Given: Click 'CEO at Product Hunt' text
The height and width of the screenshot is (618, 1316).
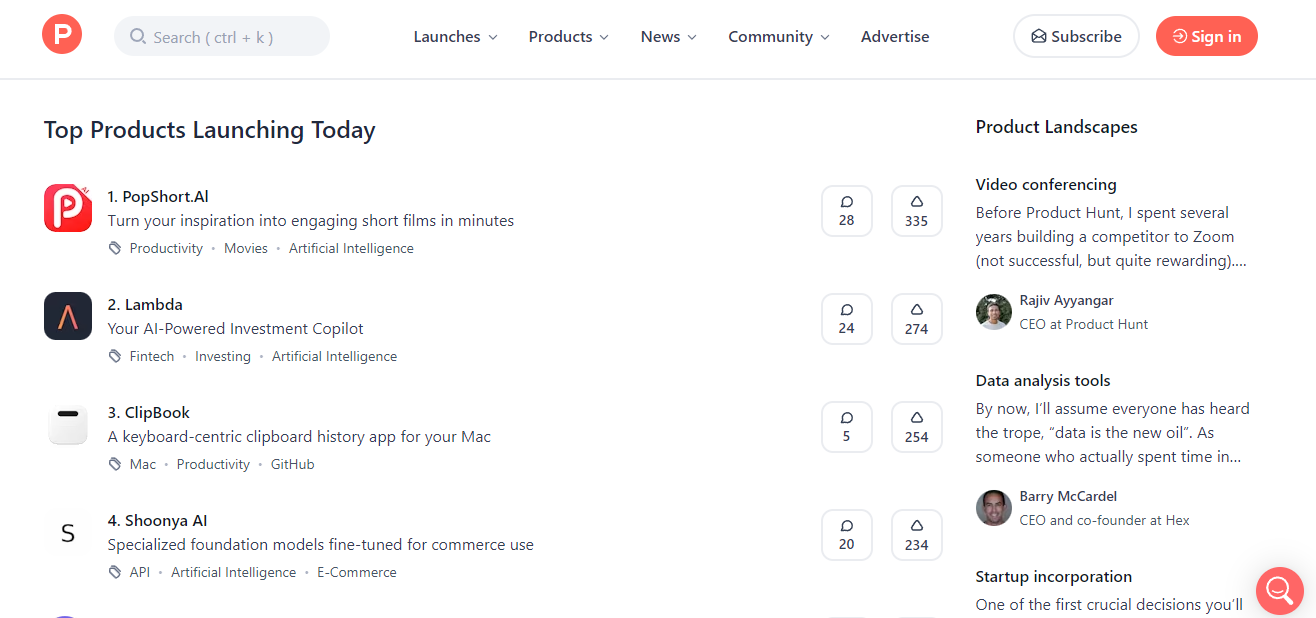Looking at the screenshot, I should click(x=1084, y=324).
